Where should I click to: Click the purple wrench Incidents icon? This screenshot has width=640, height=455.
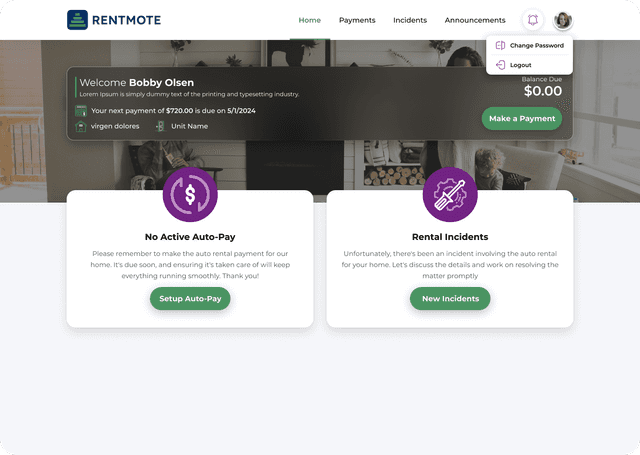pyautogui.click(x=450, y=194)
